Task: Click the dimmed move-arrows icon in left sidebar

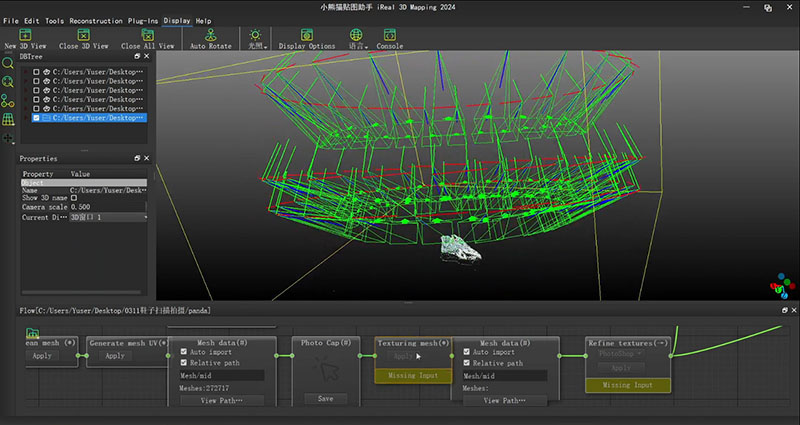Action: [x=8, y=138]
